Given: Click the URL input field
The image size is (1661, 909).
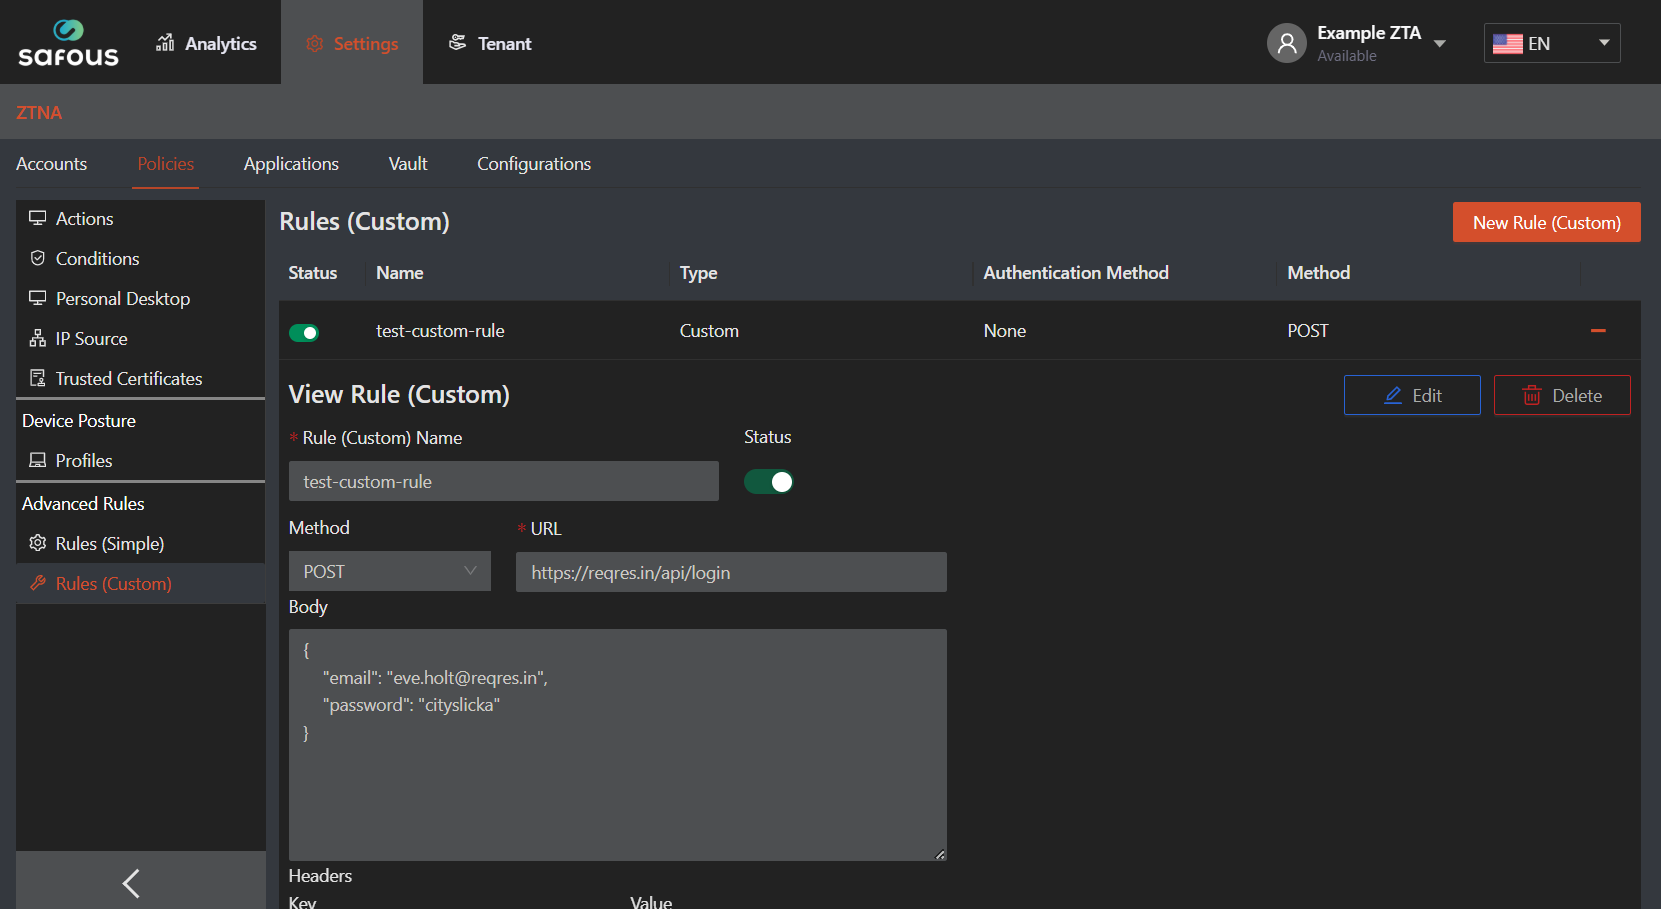Looking at the screenshot, I should coord(730,572).
